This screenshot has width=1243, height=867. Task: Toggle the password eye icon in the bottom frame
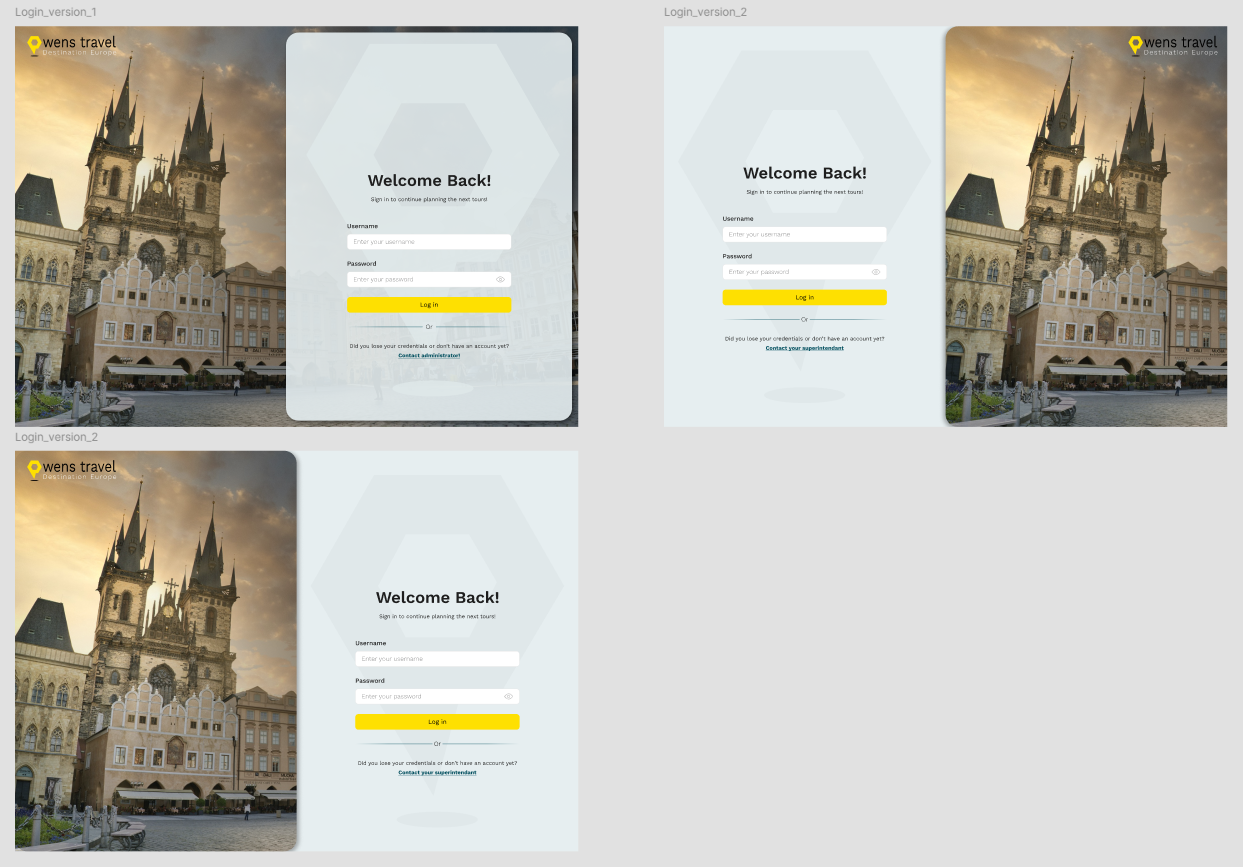(508, 696)
